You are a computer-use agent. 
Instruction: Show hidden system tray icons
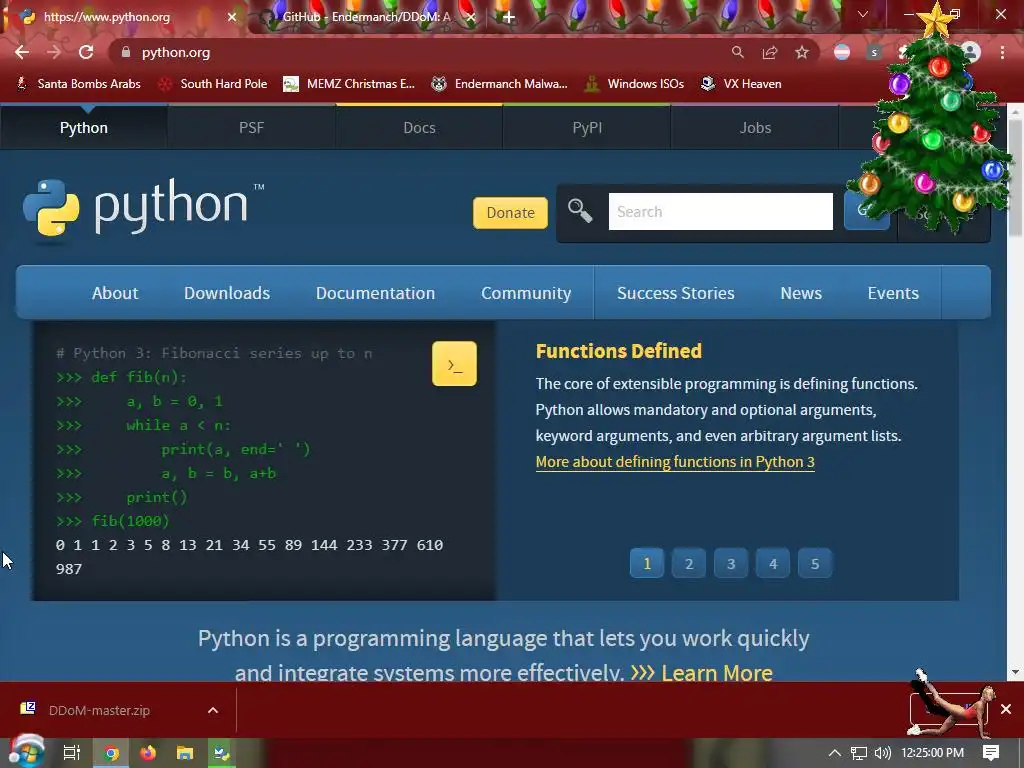tap(834, 753)
